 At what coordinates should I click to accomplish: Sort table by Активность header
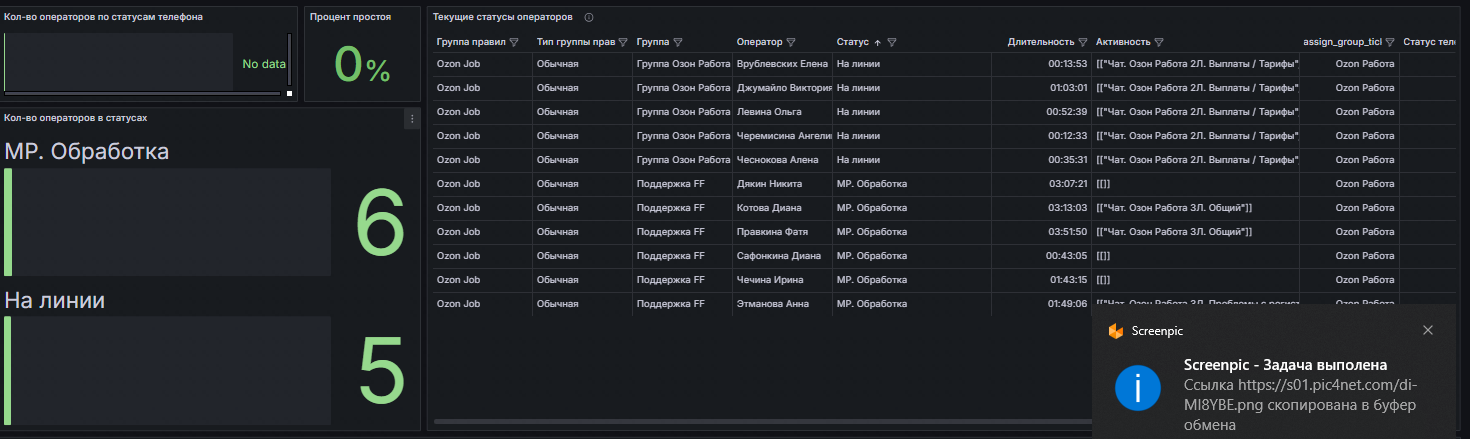point(1124,42)
